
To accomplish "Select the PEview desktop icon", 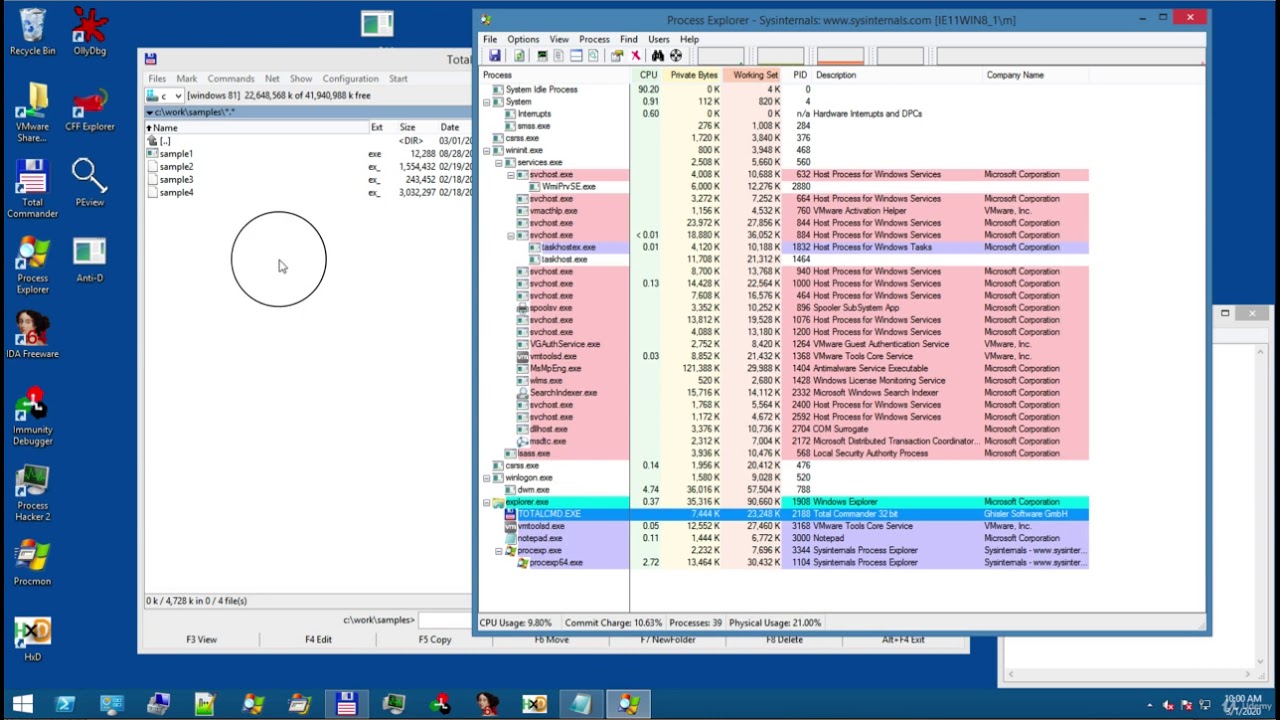I will pyautogui.click(x=89, y=183).
